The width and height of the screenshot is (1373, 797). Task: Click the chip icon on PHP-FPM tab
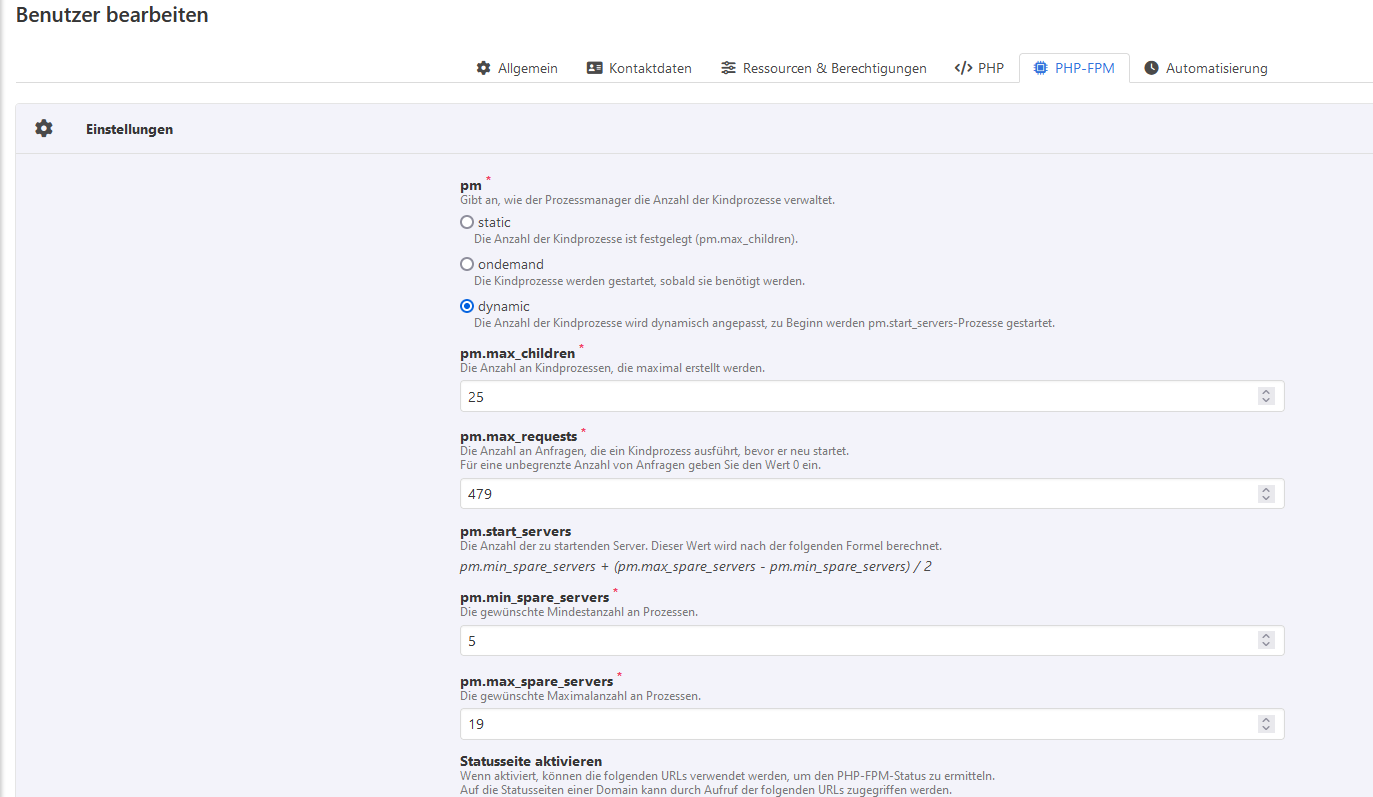pyautogui.click(x=1040, y=68)
